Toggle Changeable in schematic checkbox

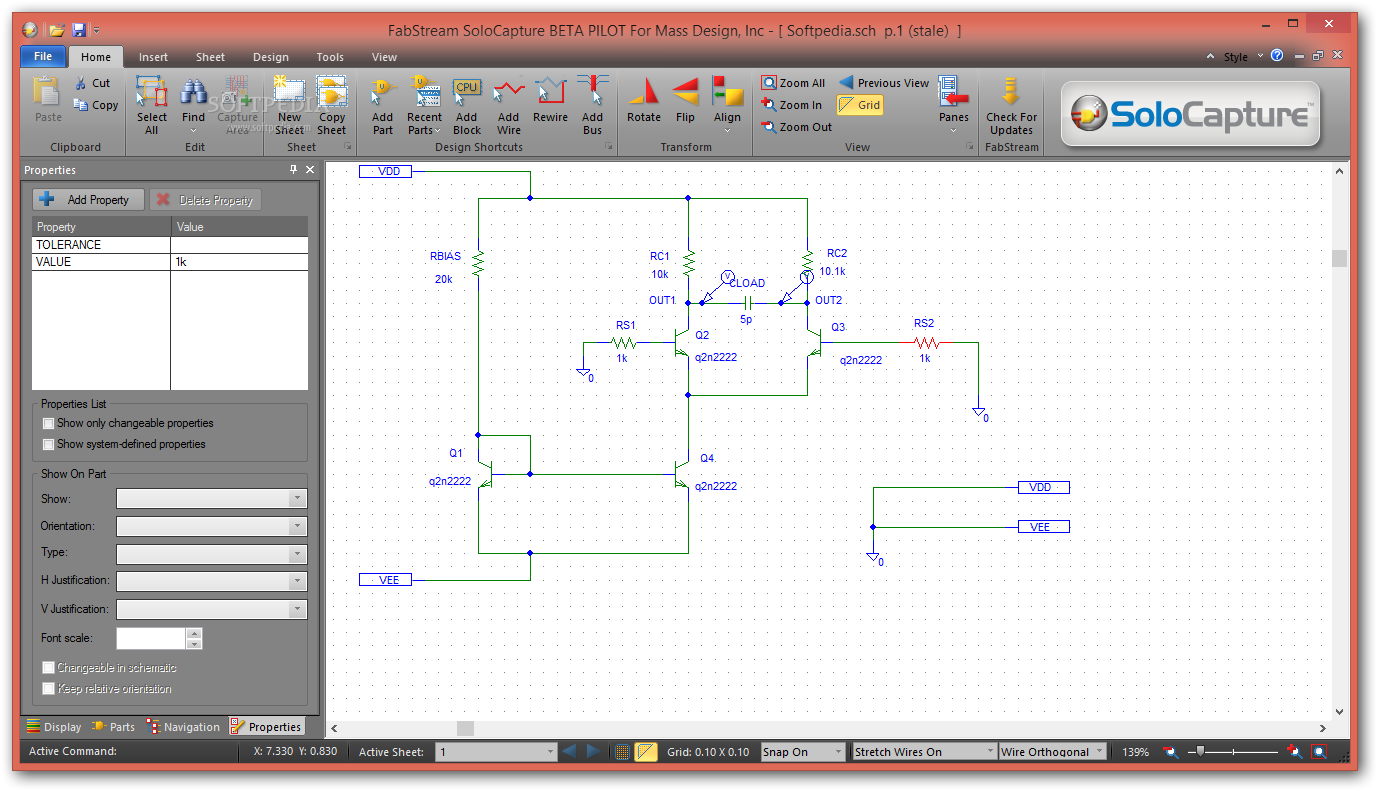point(48,667)
